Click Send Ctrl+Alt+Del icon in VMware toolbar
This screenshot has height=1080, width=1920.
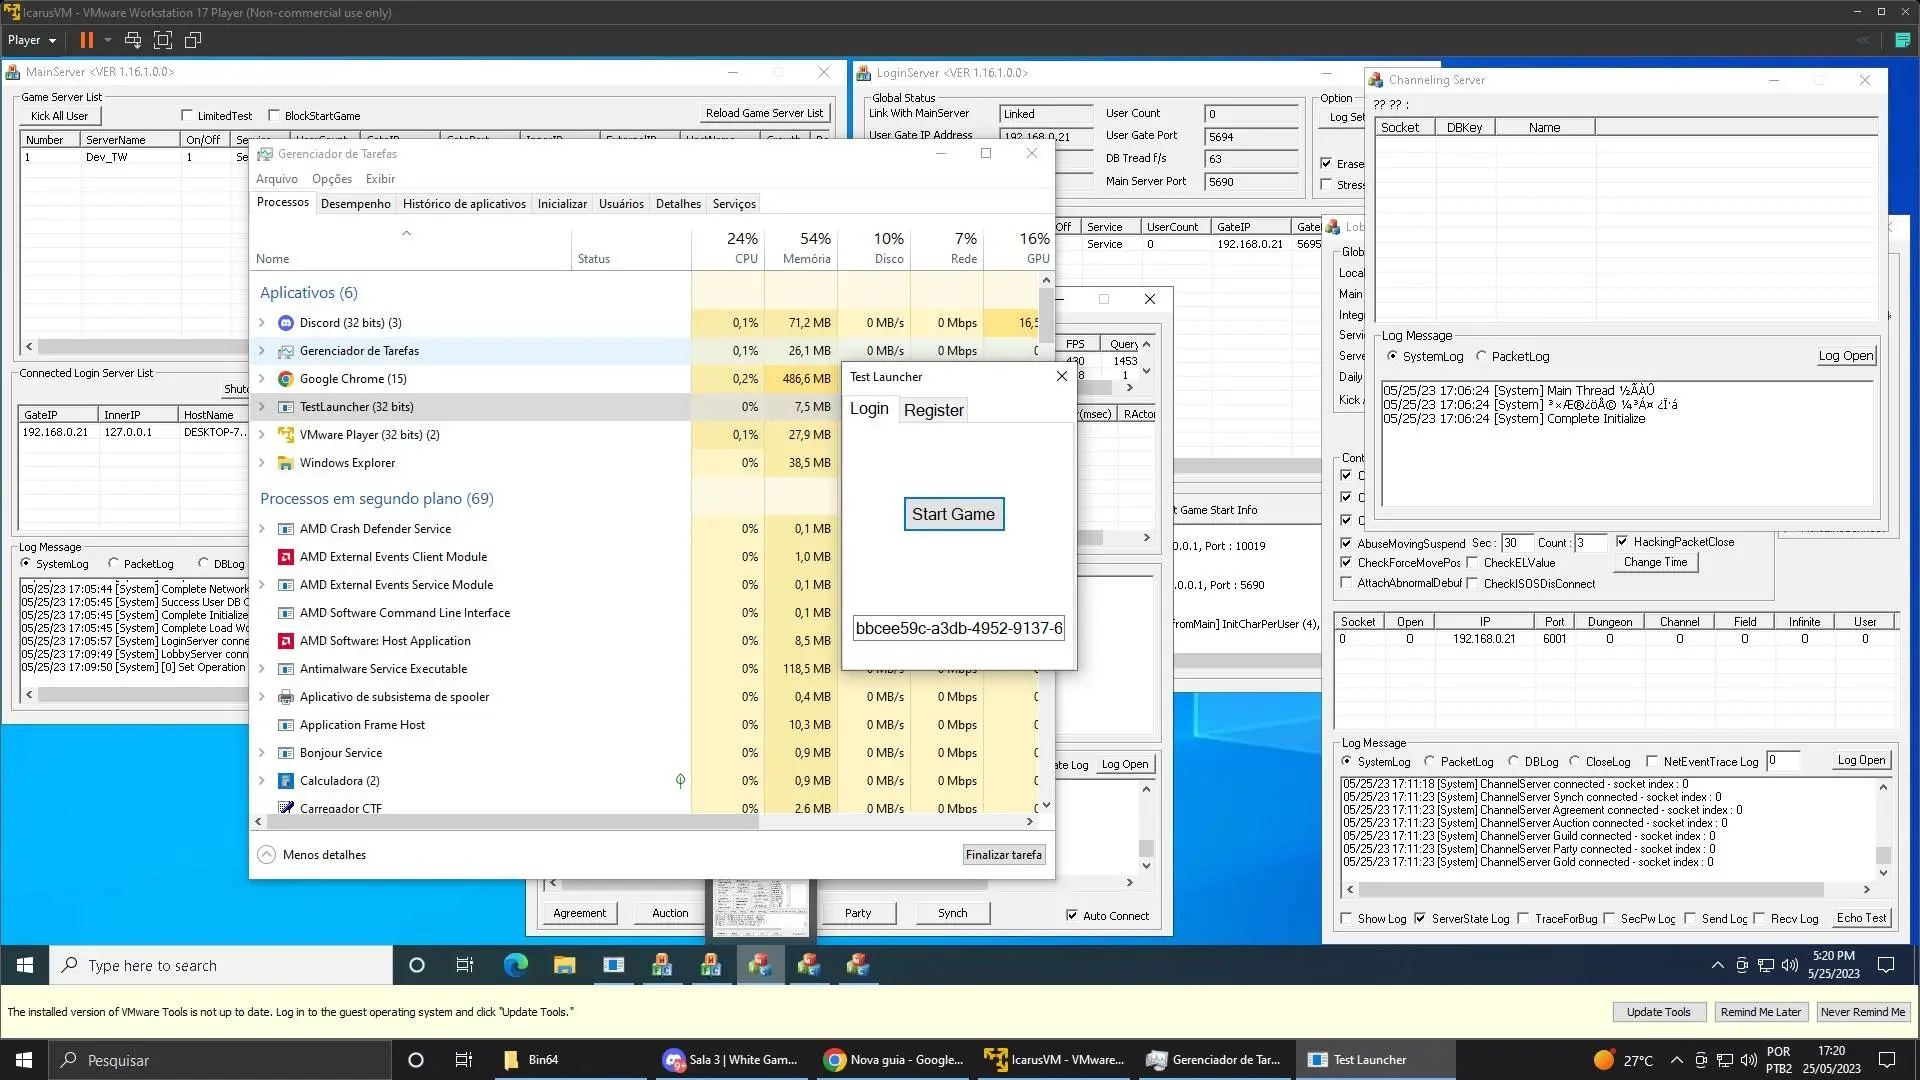coord(132,40)
